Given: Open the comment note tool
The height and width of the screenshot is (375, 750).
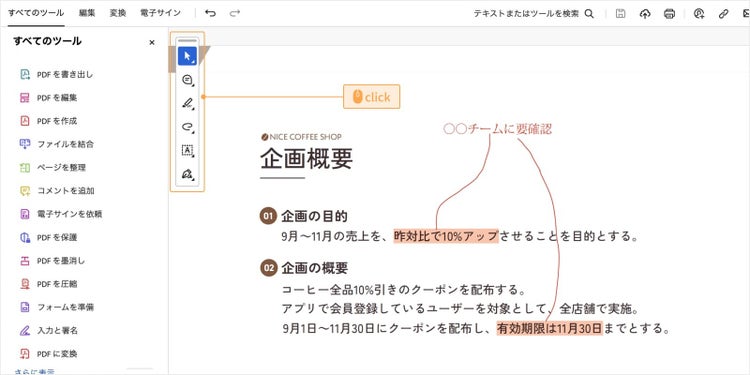Looking at the screenshot, I should coord(188,80).
